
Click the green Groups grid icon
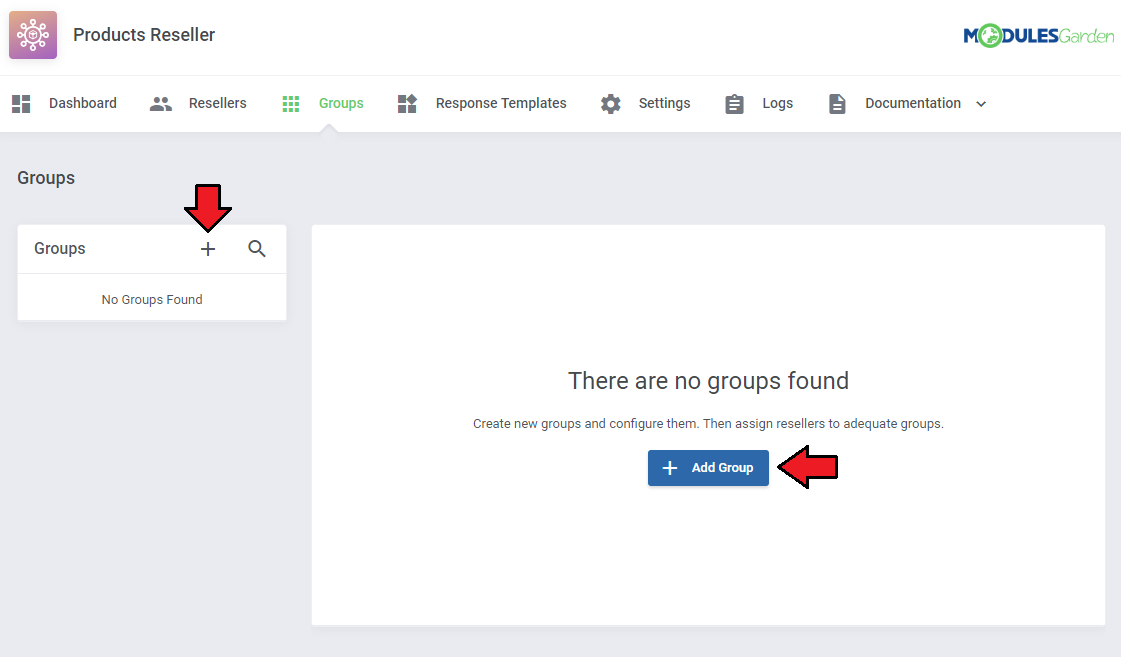(x=291, y=104)
